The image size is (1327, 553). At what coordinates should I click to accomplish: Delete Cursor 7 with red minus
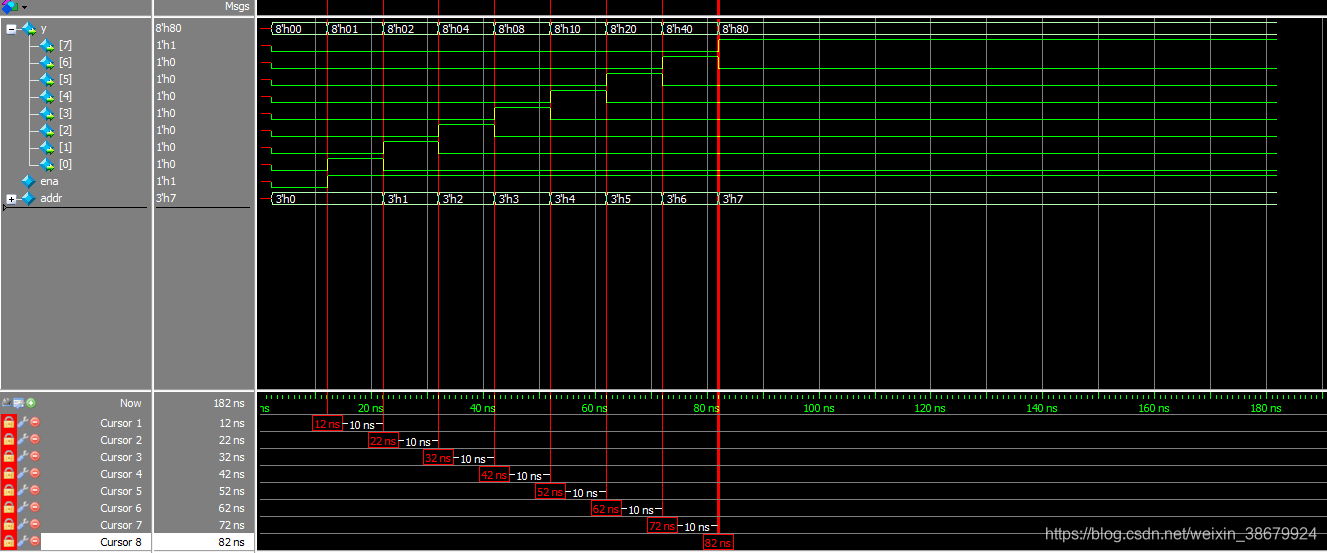(34, 525)
